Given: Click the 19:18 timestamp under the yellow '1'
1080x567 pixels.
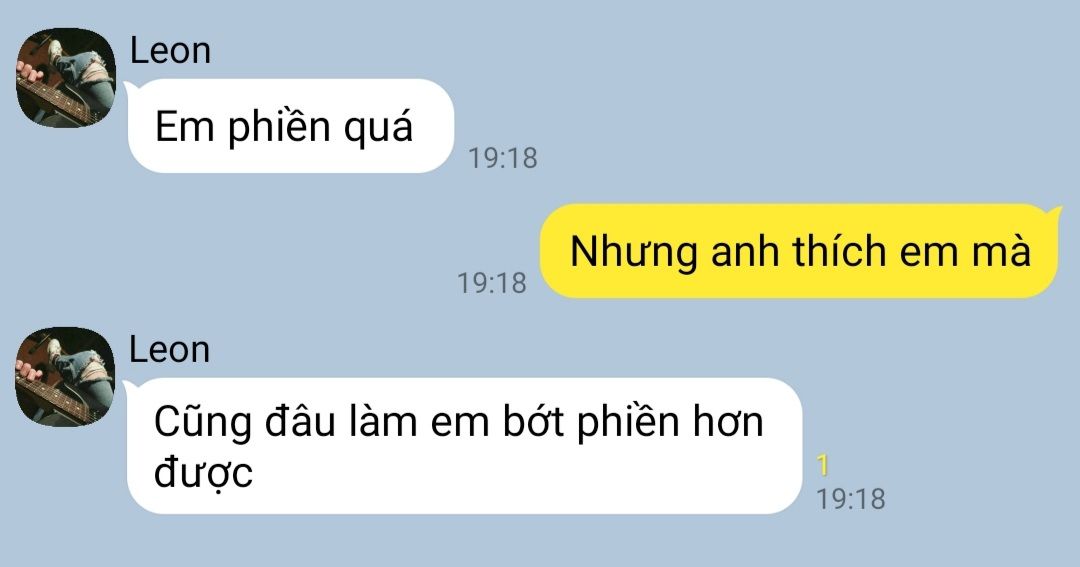Looking at the screenshot, I should (851, 499).
